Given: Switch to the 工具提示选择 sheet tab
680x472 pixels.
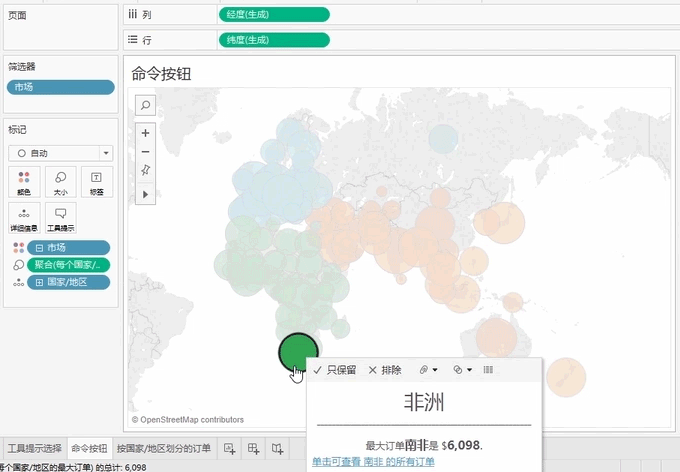Looking at the screenshot, I should pyautogui.click(x=33, y=448).
